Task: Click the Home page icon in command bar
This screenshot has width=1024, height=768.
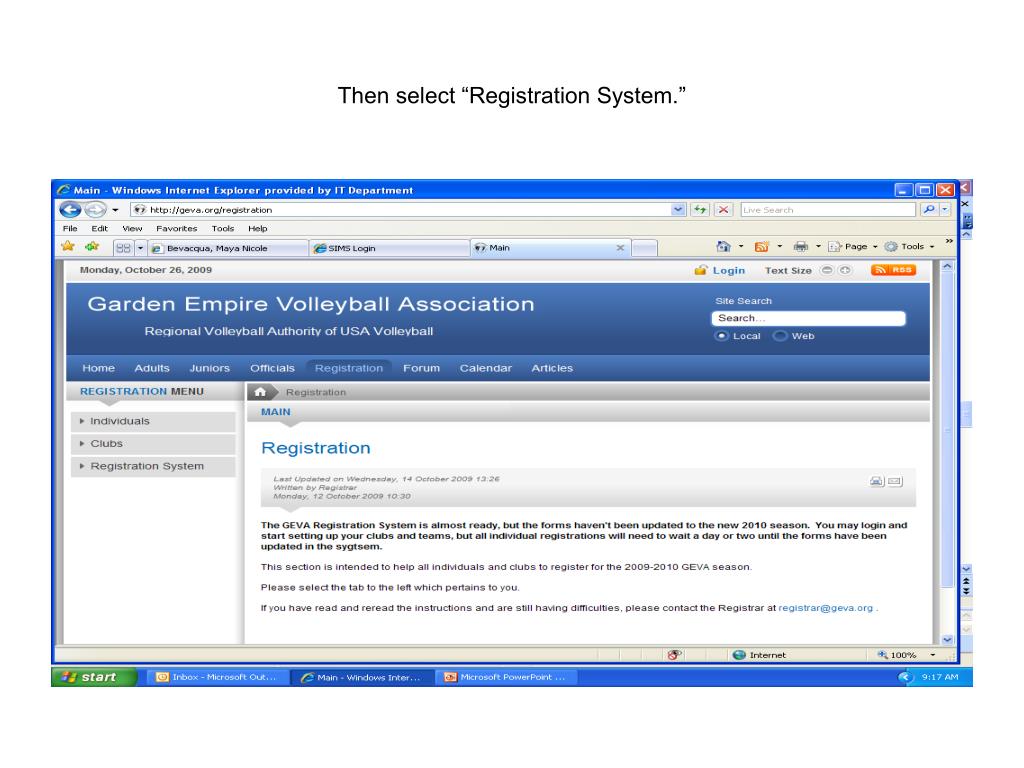Action: (724, 246)
